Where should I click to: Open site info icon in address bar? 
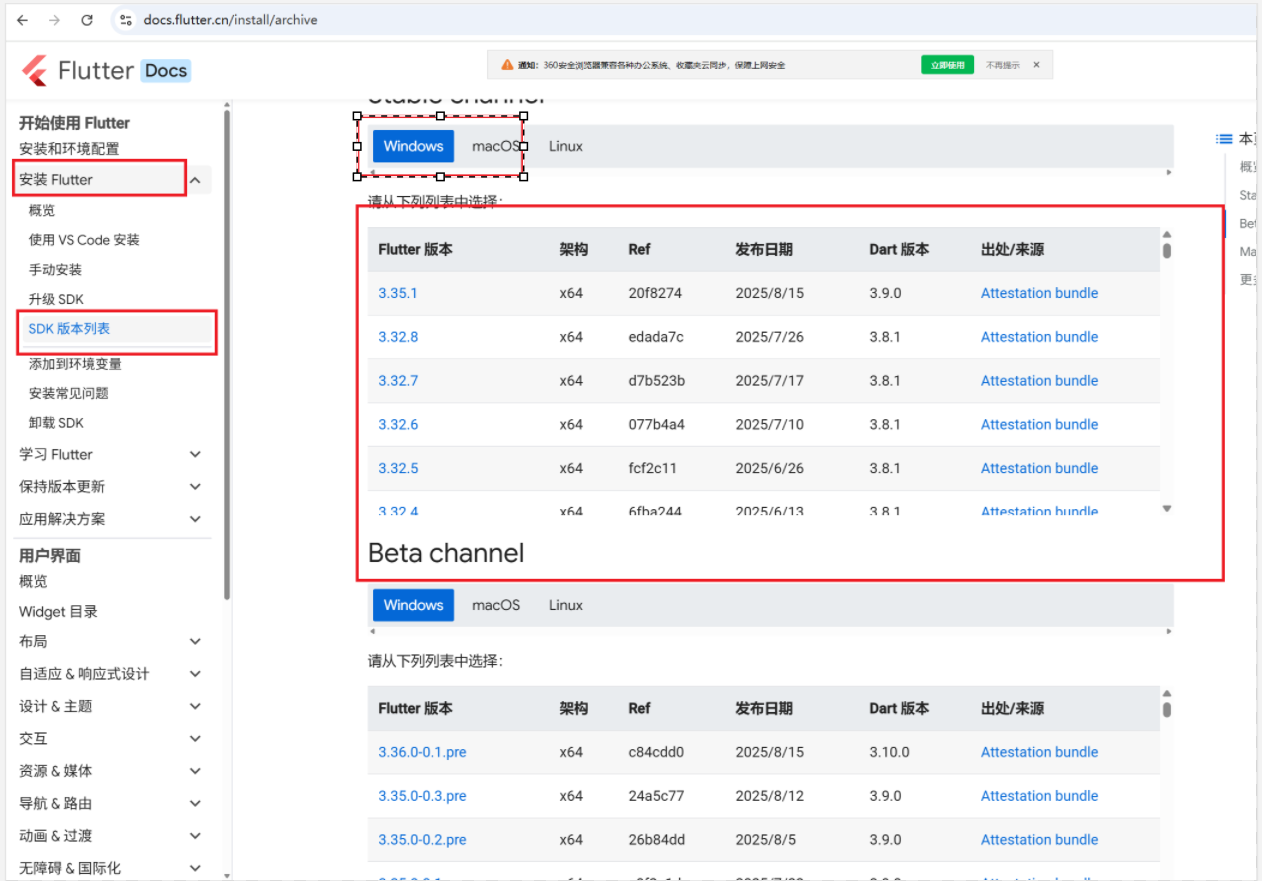coord(124,20)
